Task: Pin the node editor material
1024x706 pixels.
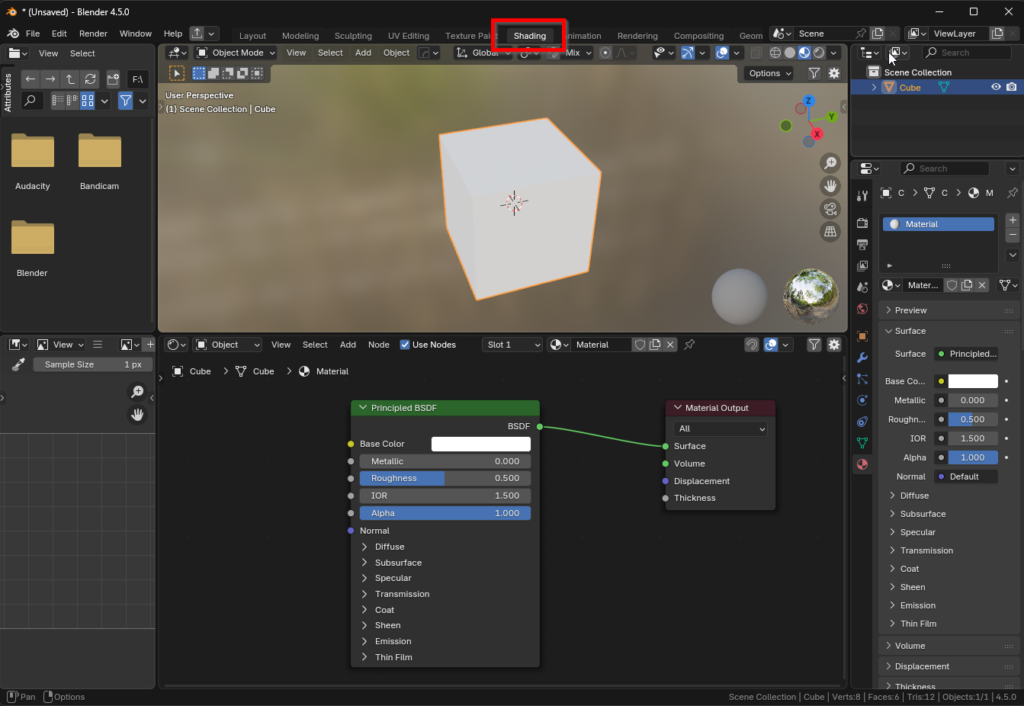Action: (x=689, y=345)
